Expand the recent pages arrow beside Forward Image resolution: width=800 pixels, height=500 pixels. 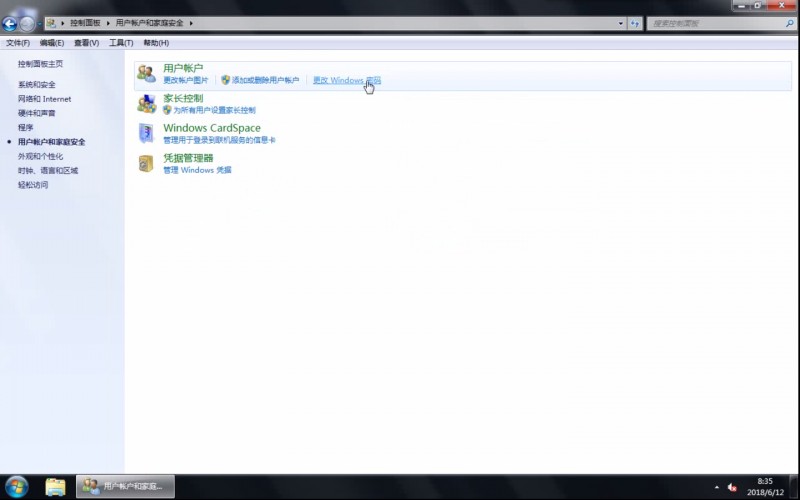click(x=39, y=23)
